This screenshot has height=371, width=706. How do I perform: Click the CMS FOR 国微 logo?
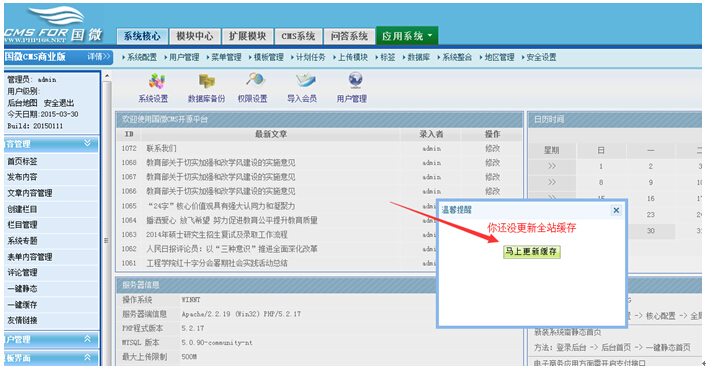click(x=53, y=25)
